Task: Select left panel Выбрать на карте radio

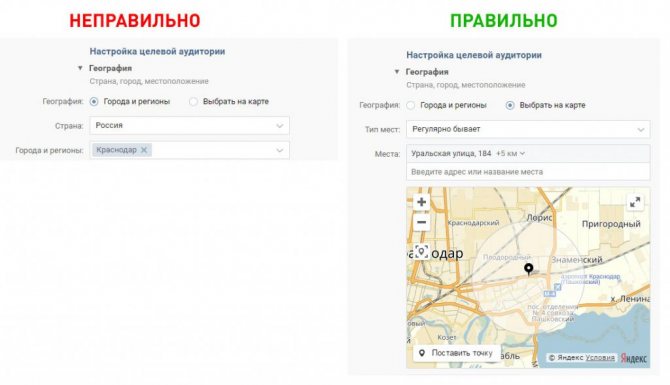Action: [194, 102]
